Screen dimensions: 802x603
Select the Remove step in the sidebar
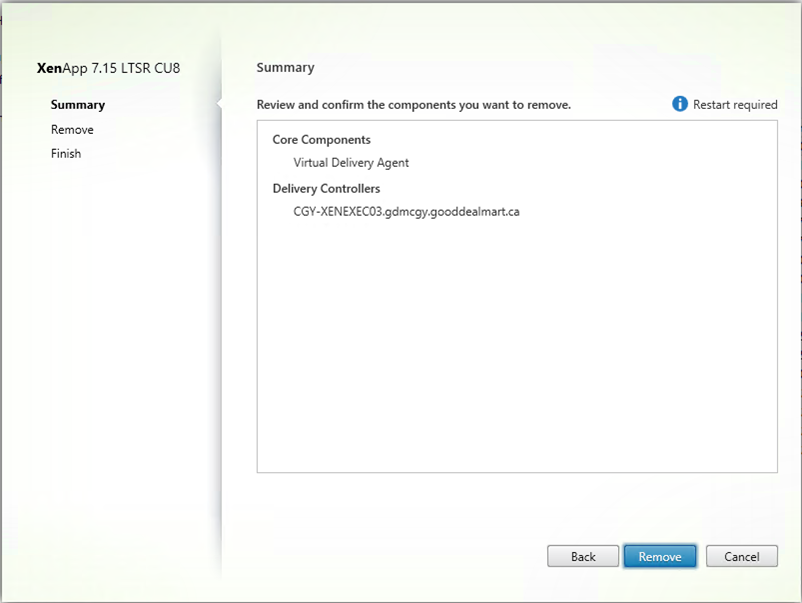(x=72, y=129)
